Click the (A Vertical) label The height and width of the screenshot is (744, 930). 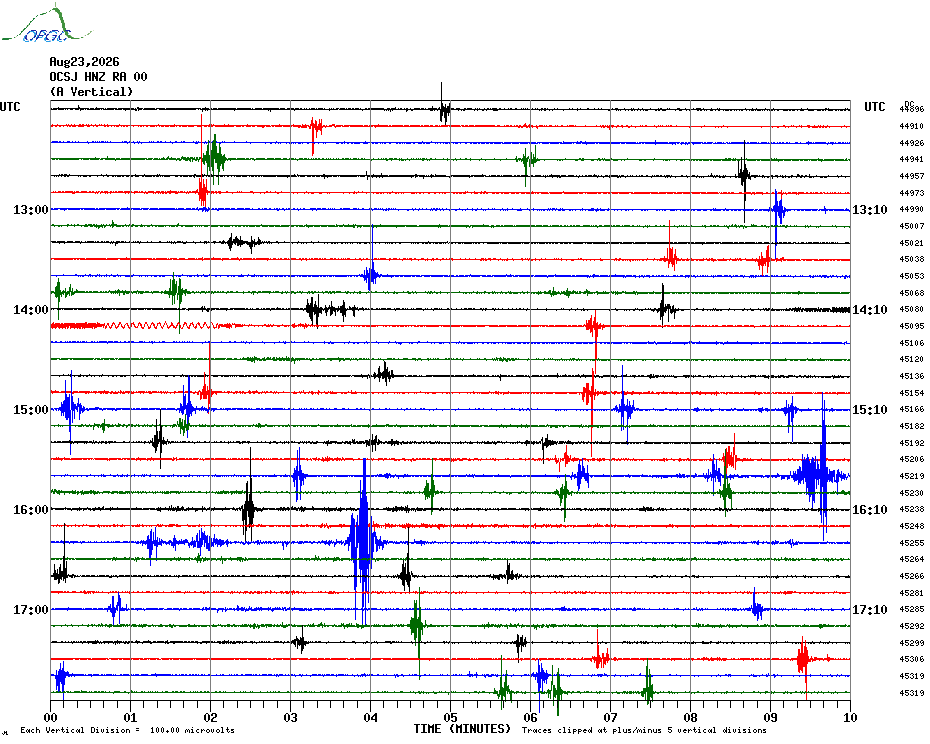click(x=91, y=92)
